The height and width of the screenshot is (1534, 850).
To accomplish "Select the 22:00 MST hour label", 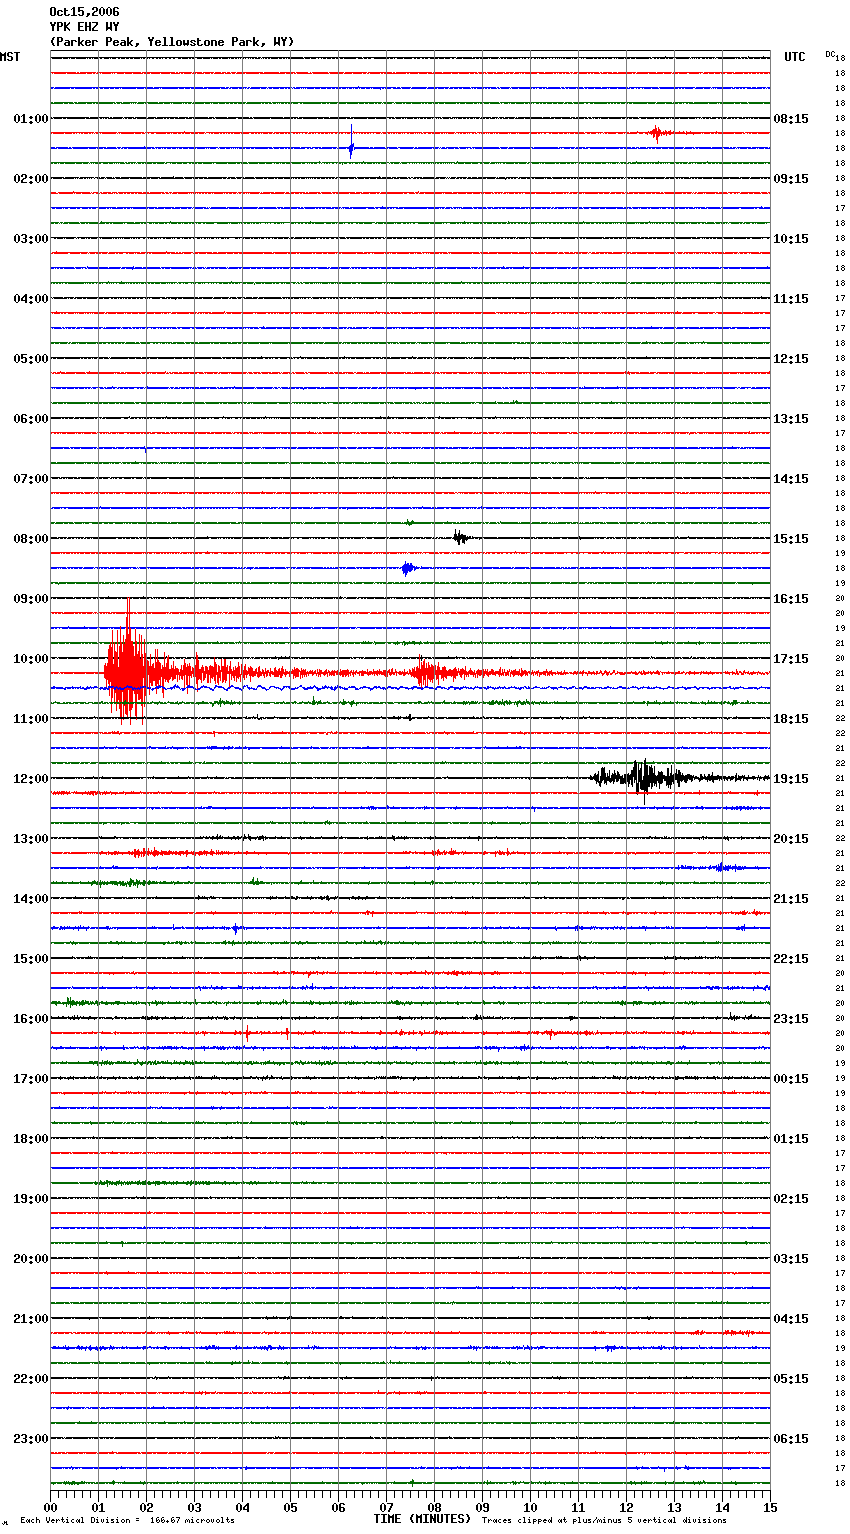I will click(x=30, y=1379).
